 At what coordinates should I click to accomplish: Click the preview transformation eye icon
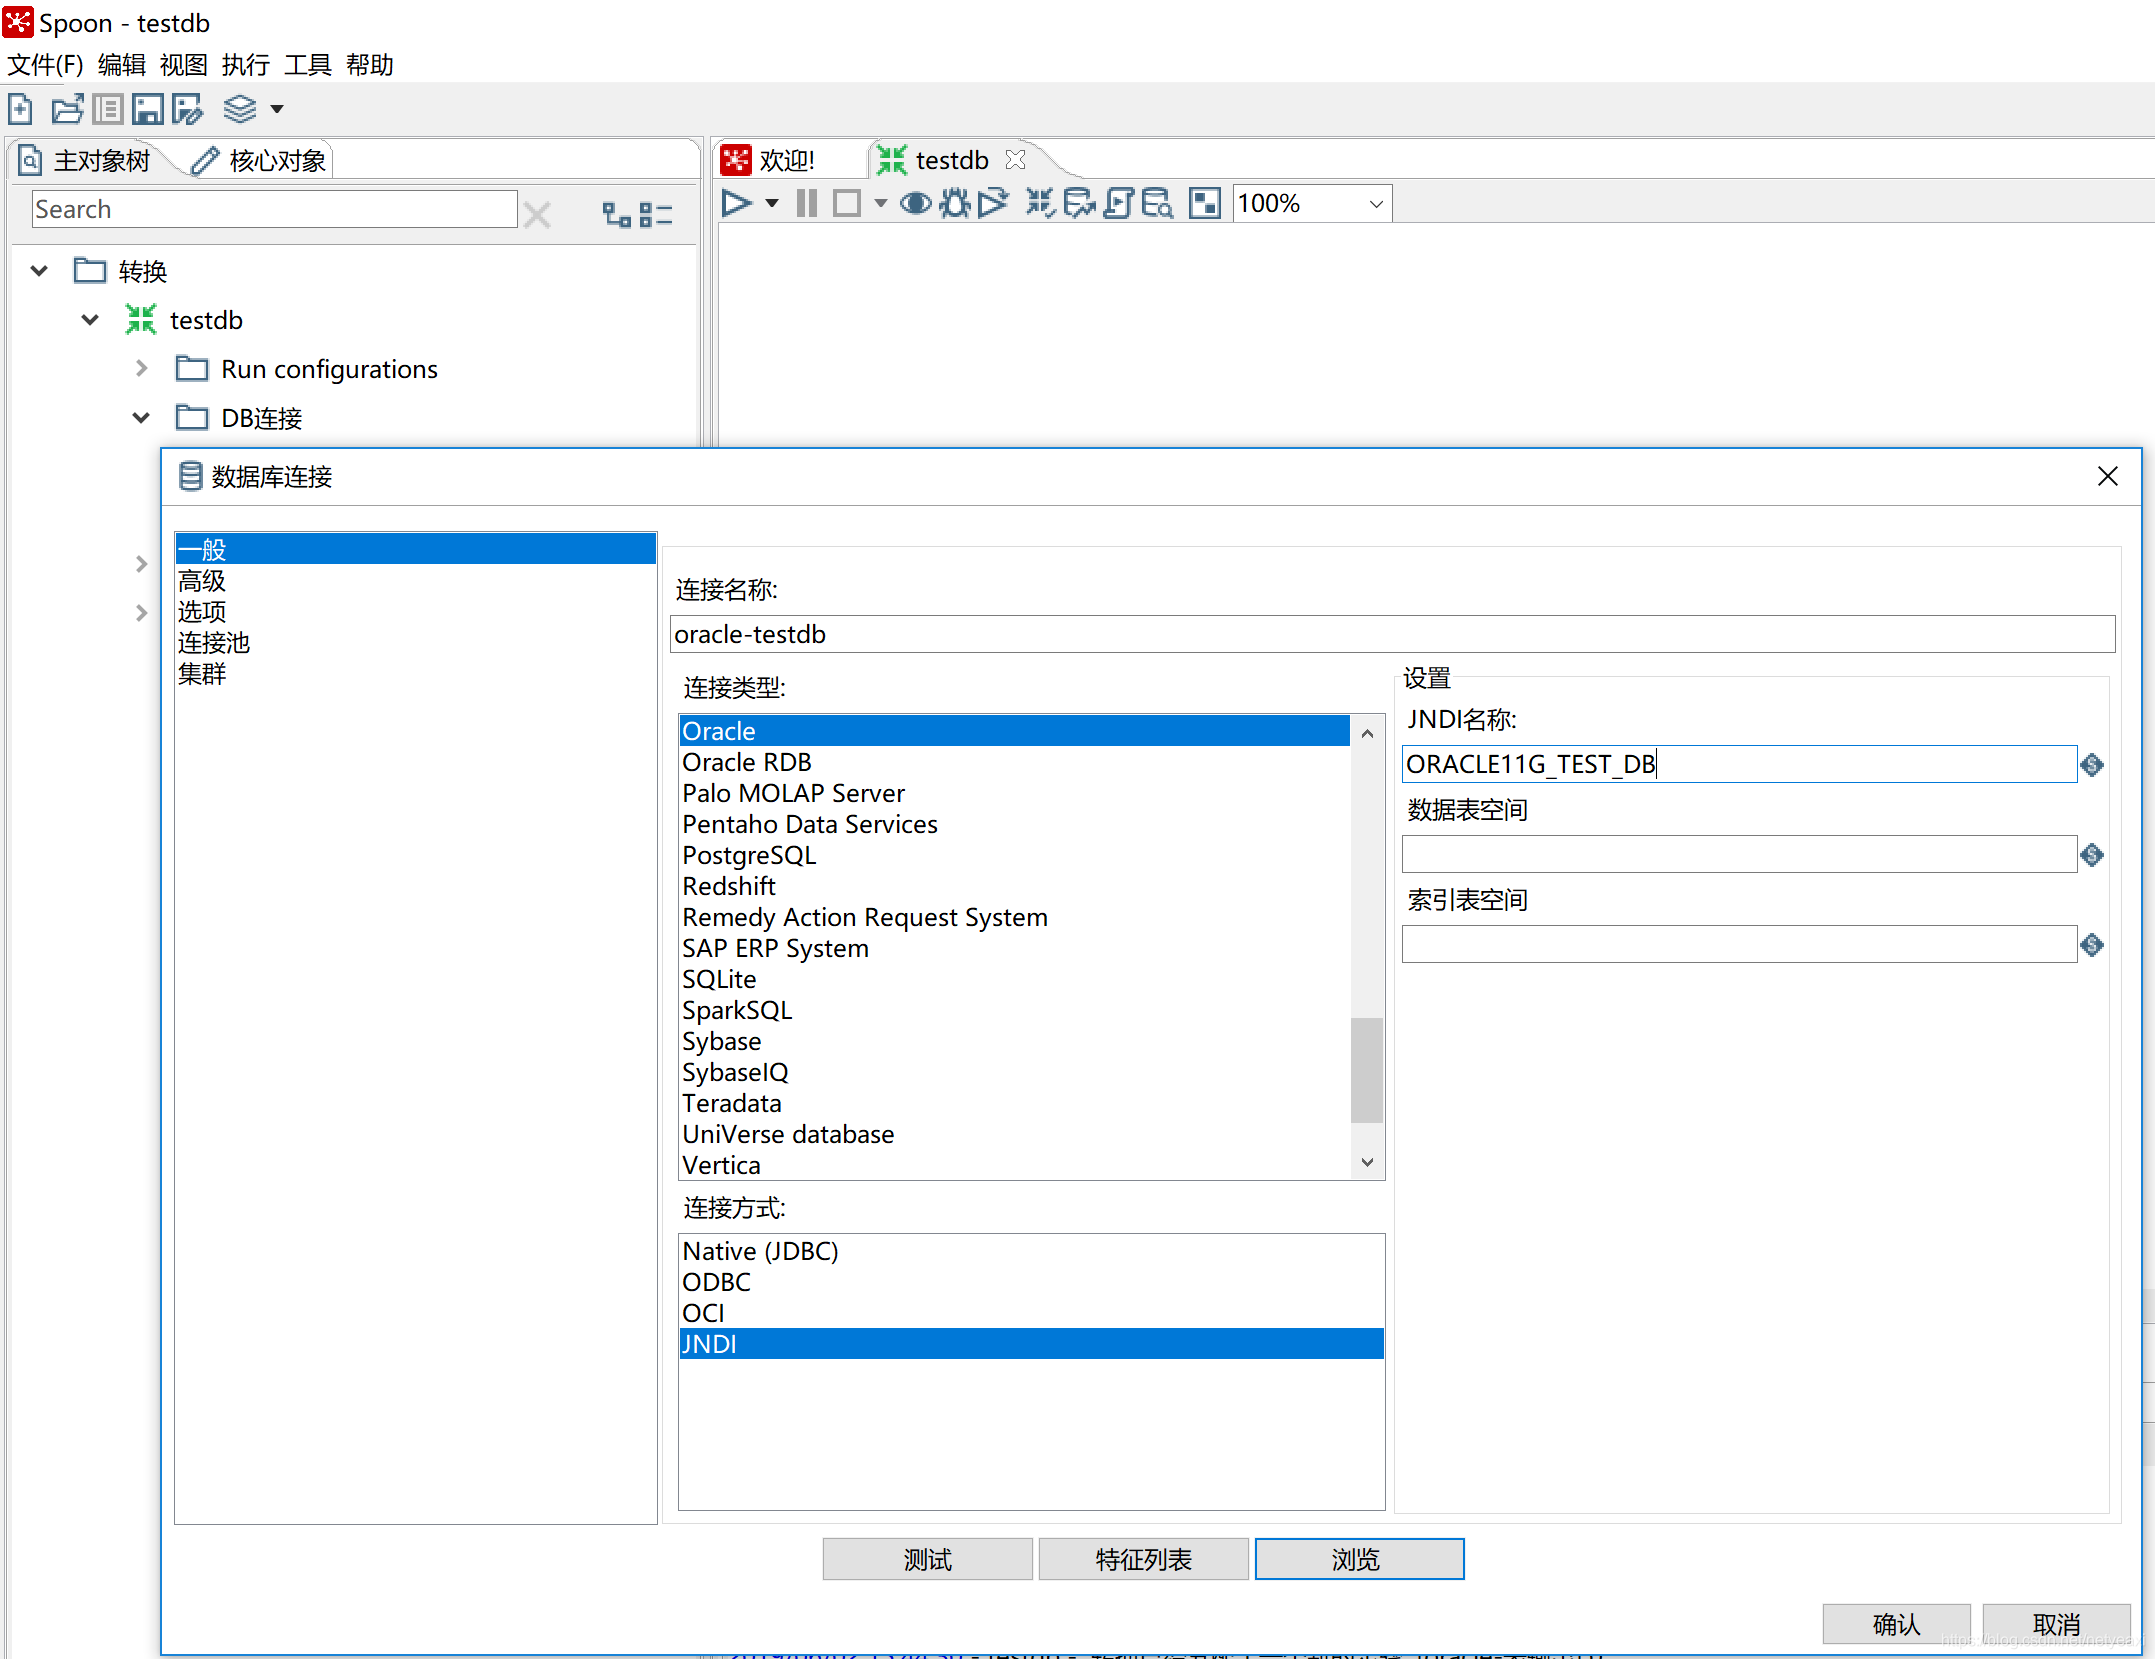click(915, 204)
